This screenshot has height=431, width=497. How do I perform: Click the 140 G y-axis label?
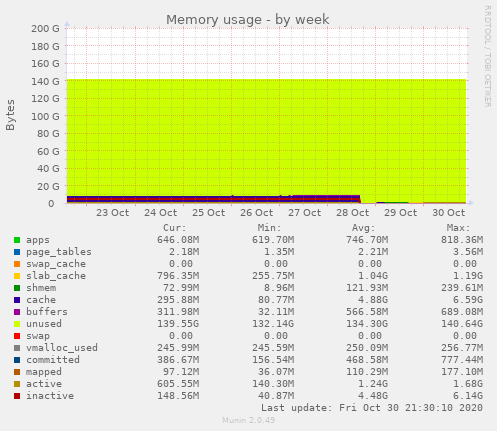[45, 81]
